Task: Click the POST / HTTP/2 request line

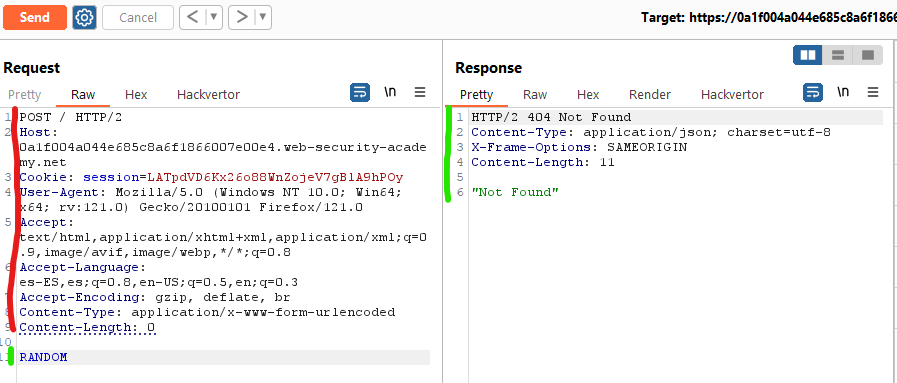Action: pos(70,118)
